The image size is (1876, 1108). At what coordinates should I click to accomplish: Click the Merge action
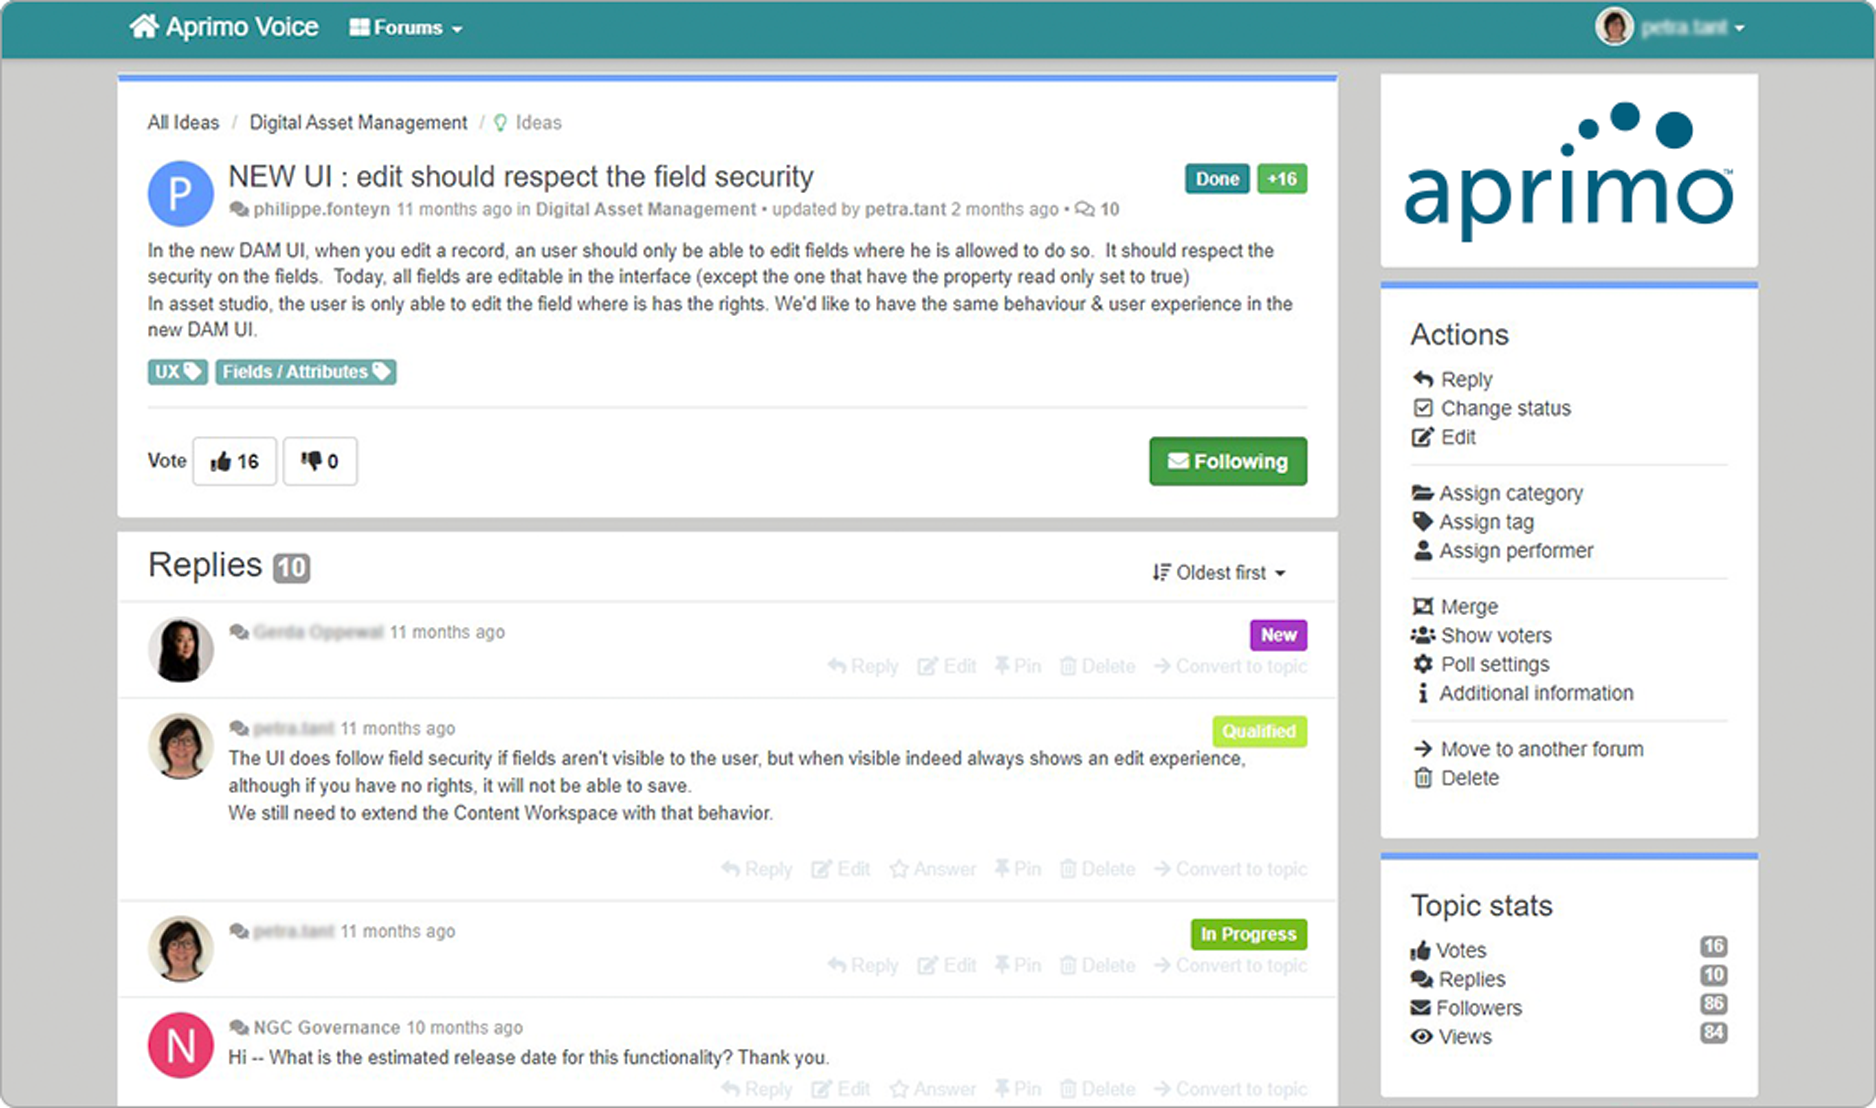(x=1455, y=607)
